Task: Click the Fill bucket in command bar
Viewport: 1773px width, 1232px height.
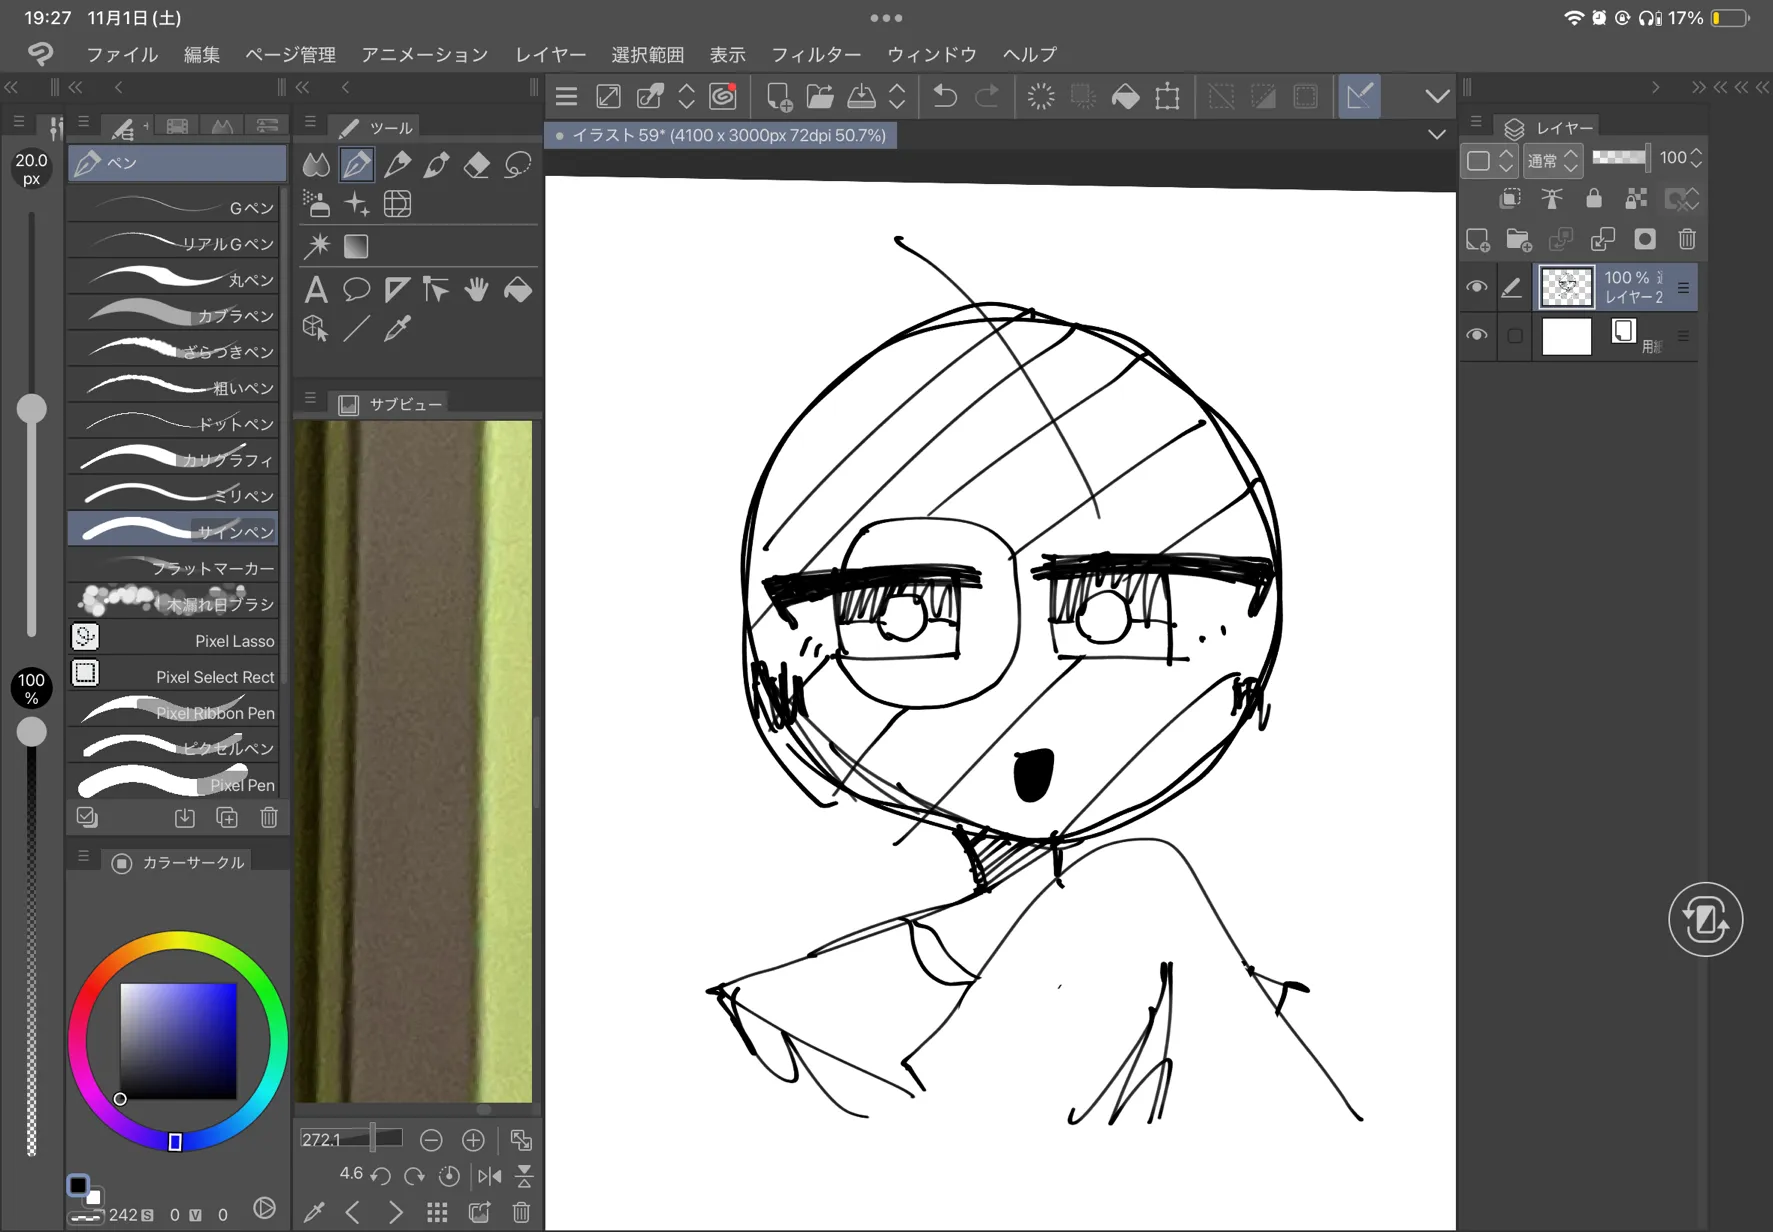Action: [x=1125, y=96]
